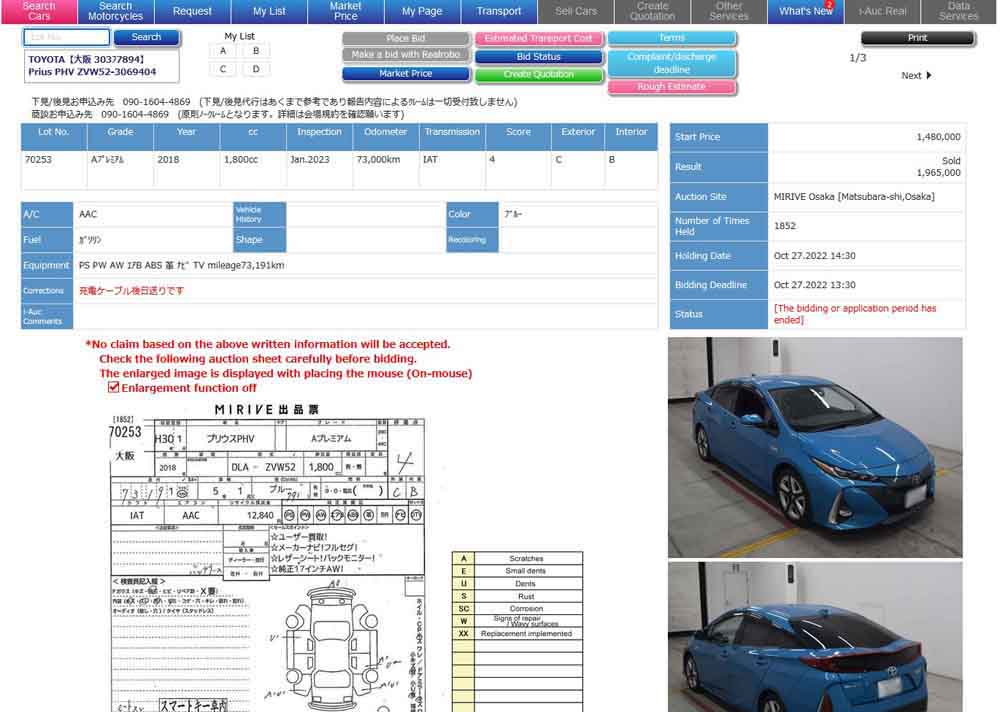
Task: Print this auction page
Action: tap(918, 38)
